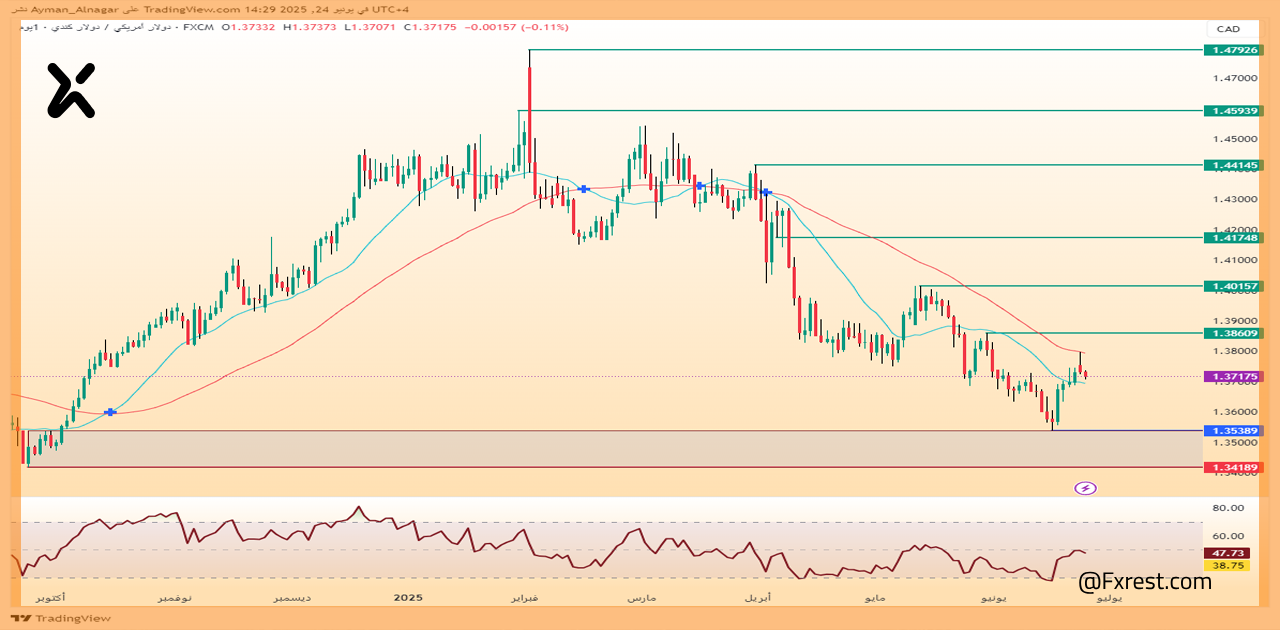Screen dimensions: 1280x630
Task: Click the 2025 year label on the time axis
Action: [x=408, y=598]
